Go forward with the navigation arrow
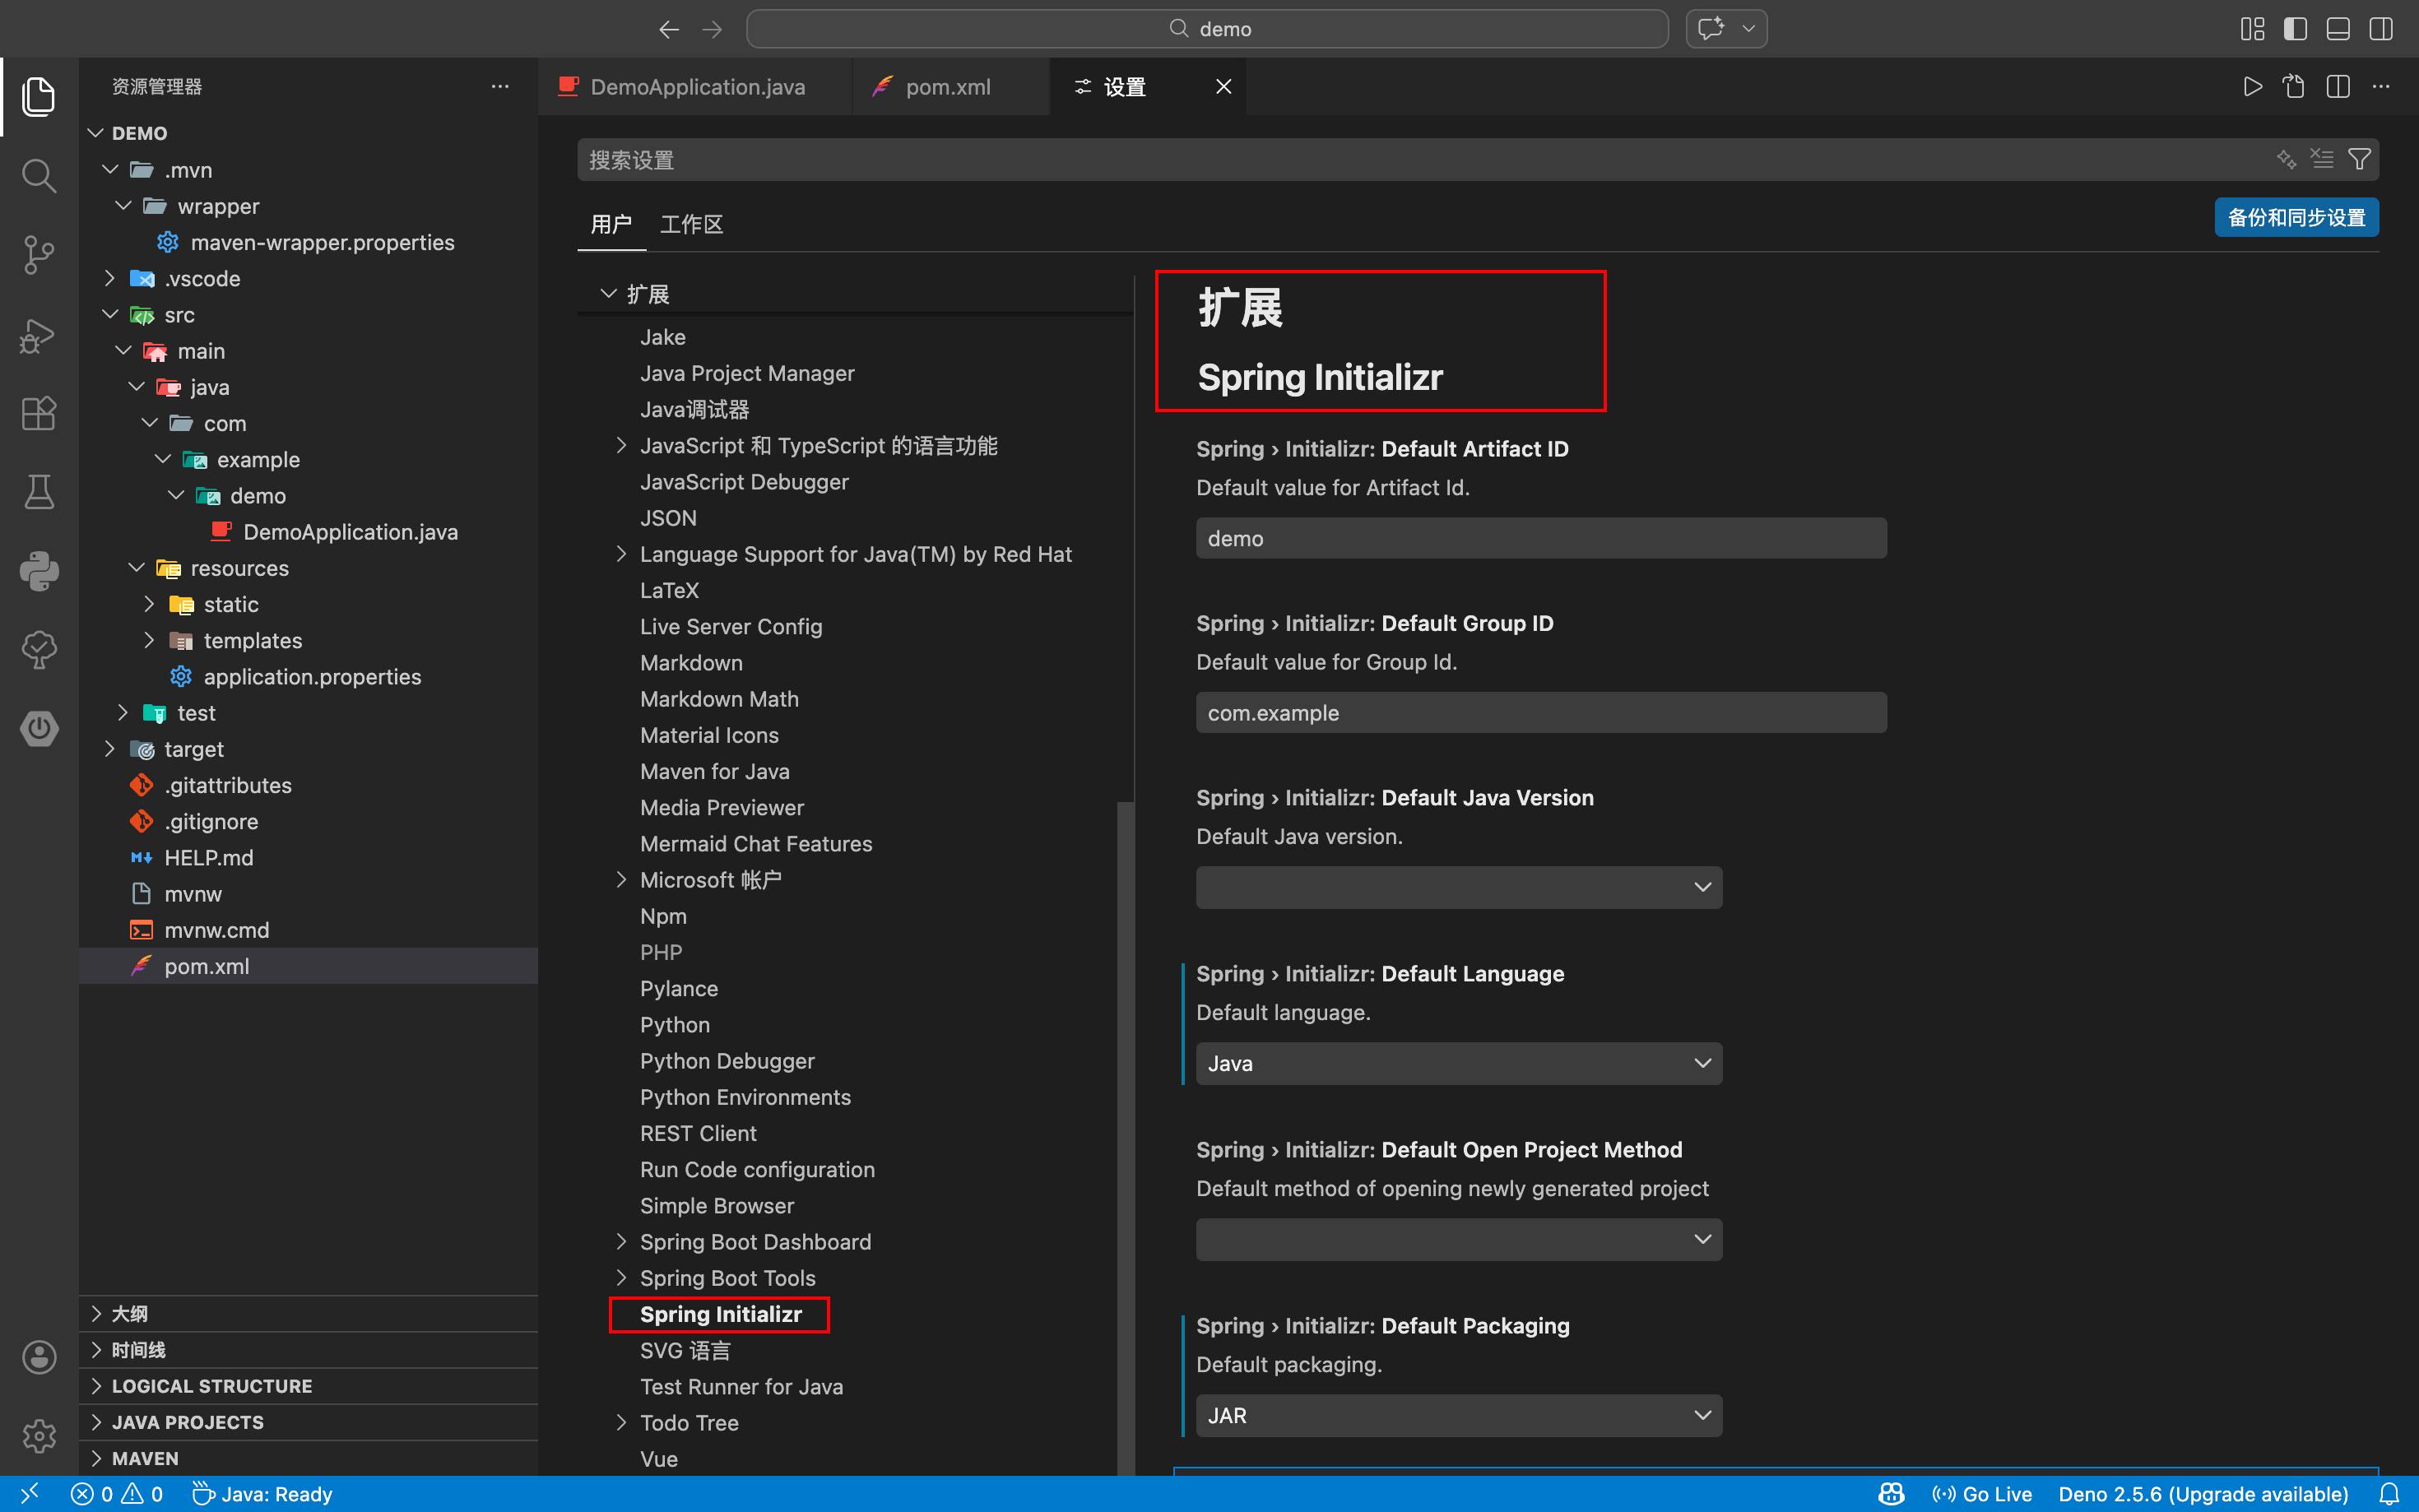2419x1512 pixels. [712, 29]
